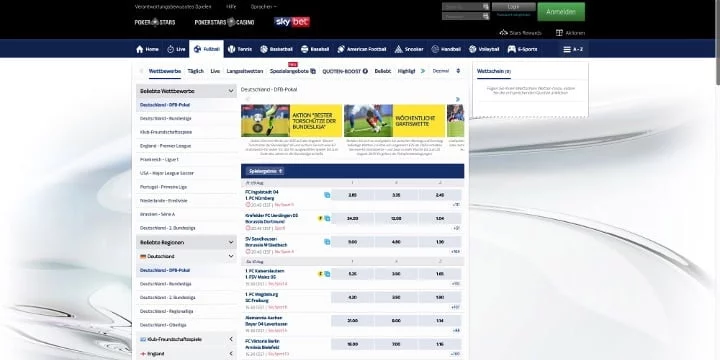The width and height of the screenshot is (720, 360).
Task: Select the draw odds 12.00 for Dortmund match
Action: click(396, 219)
